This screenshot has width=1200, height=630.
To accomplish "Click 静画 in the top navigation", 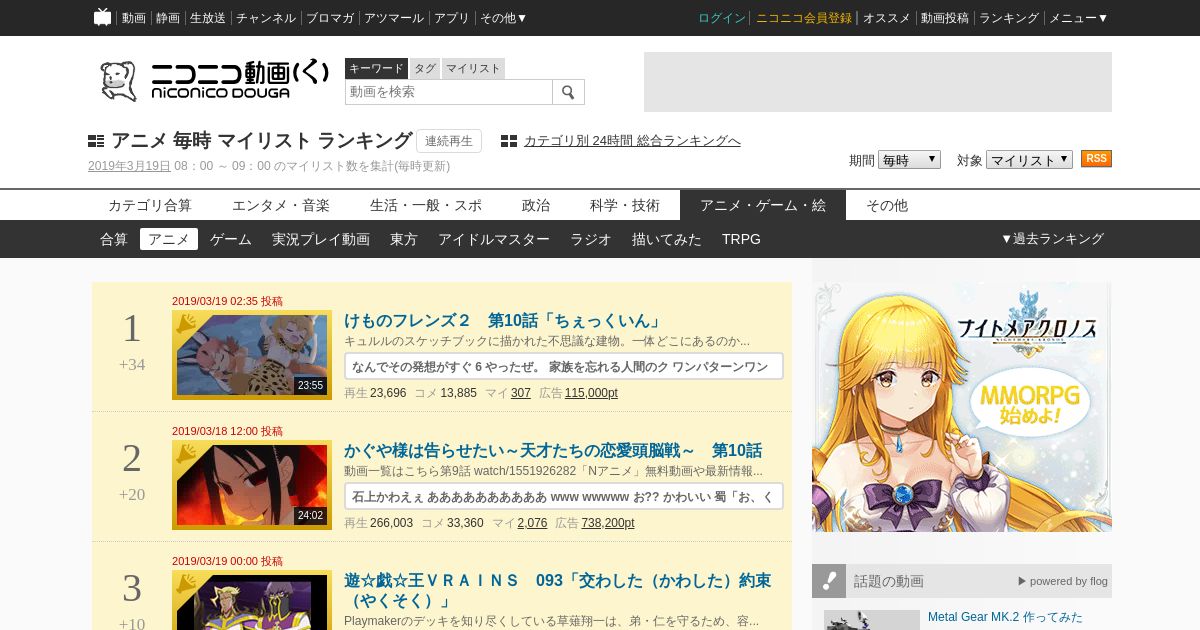I will tap(168, 18).
